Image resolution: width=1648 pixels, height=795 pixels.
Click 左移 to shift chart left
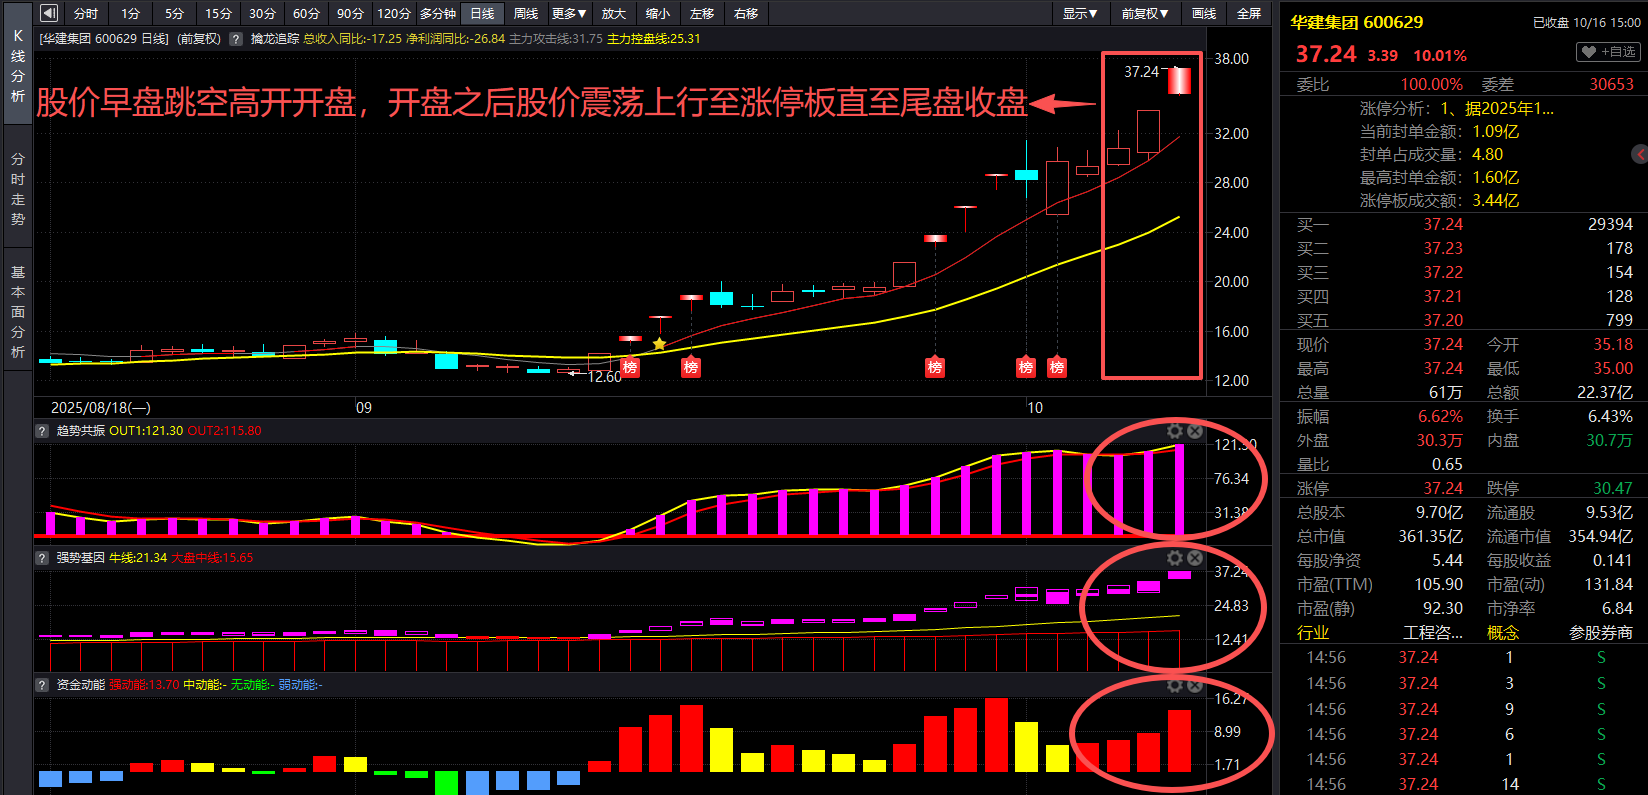[x=702, y=13]
